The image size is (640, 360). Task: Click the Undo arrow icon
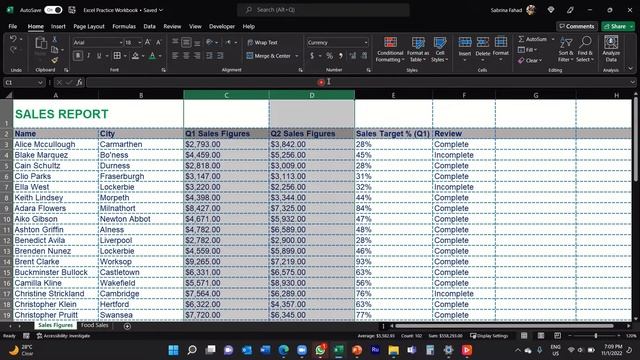[13, 39]
